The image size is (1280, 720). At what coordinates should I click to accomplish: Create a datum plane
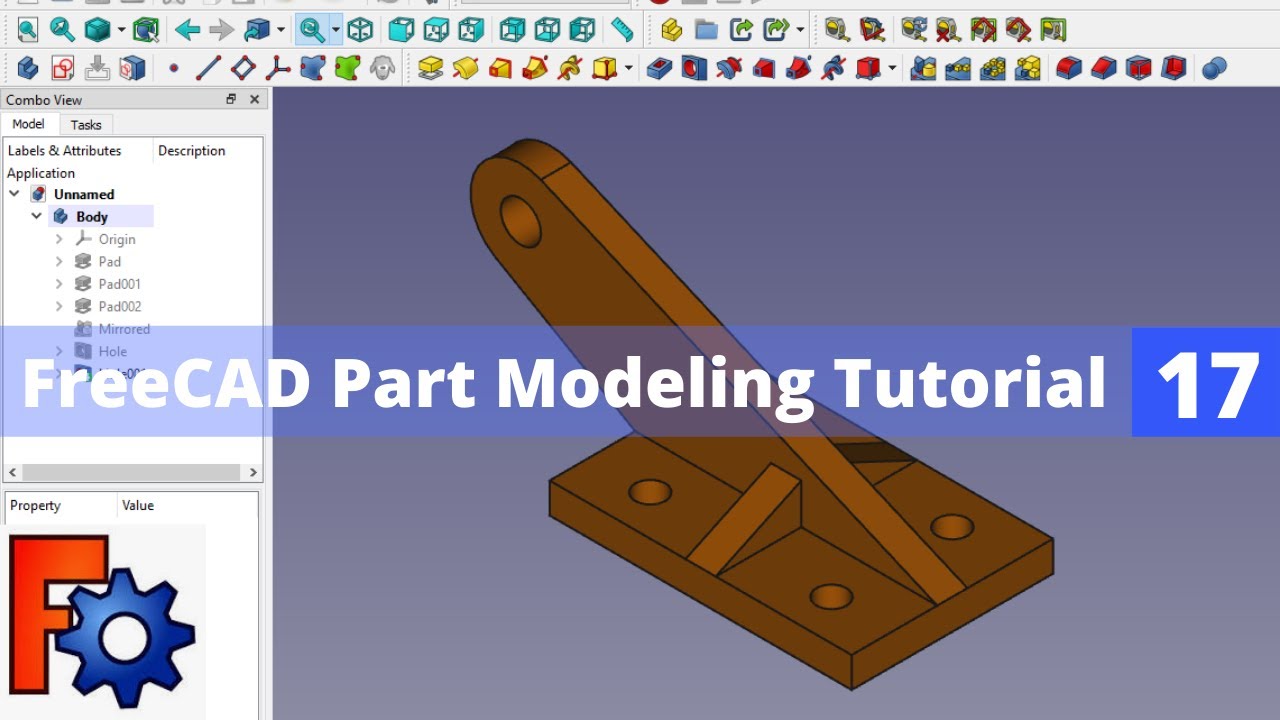coord(243,68)
